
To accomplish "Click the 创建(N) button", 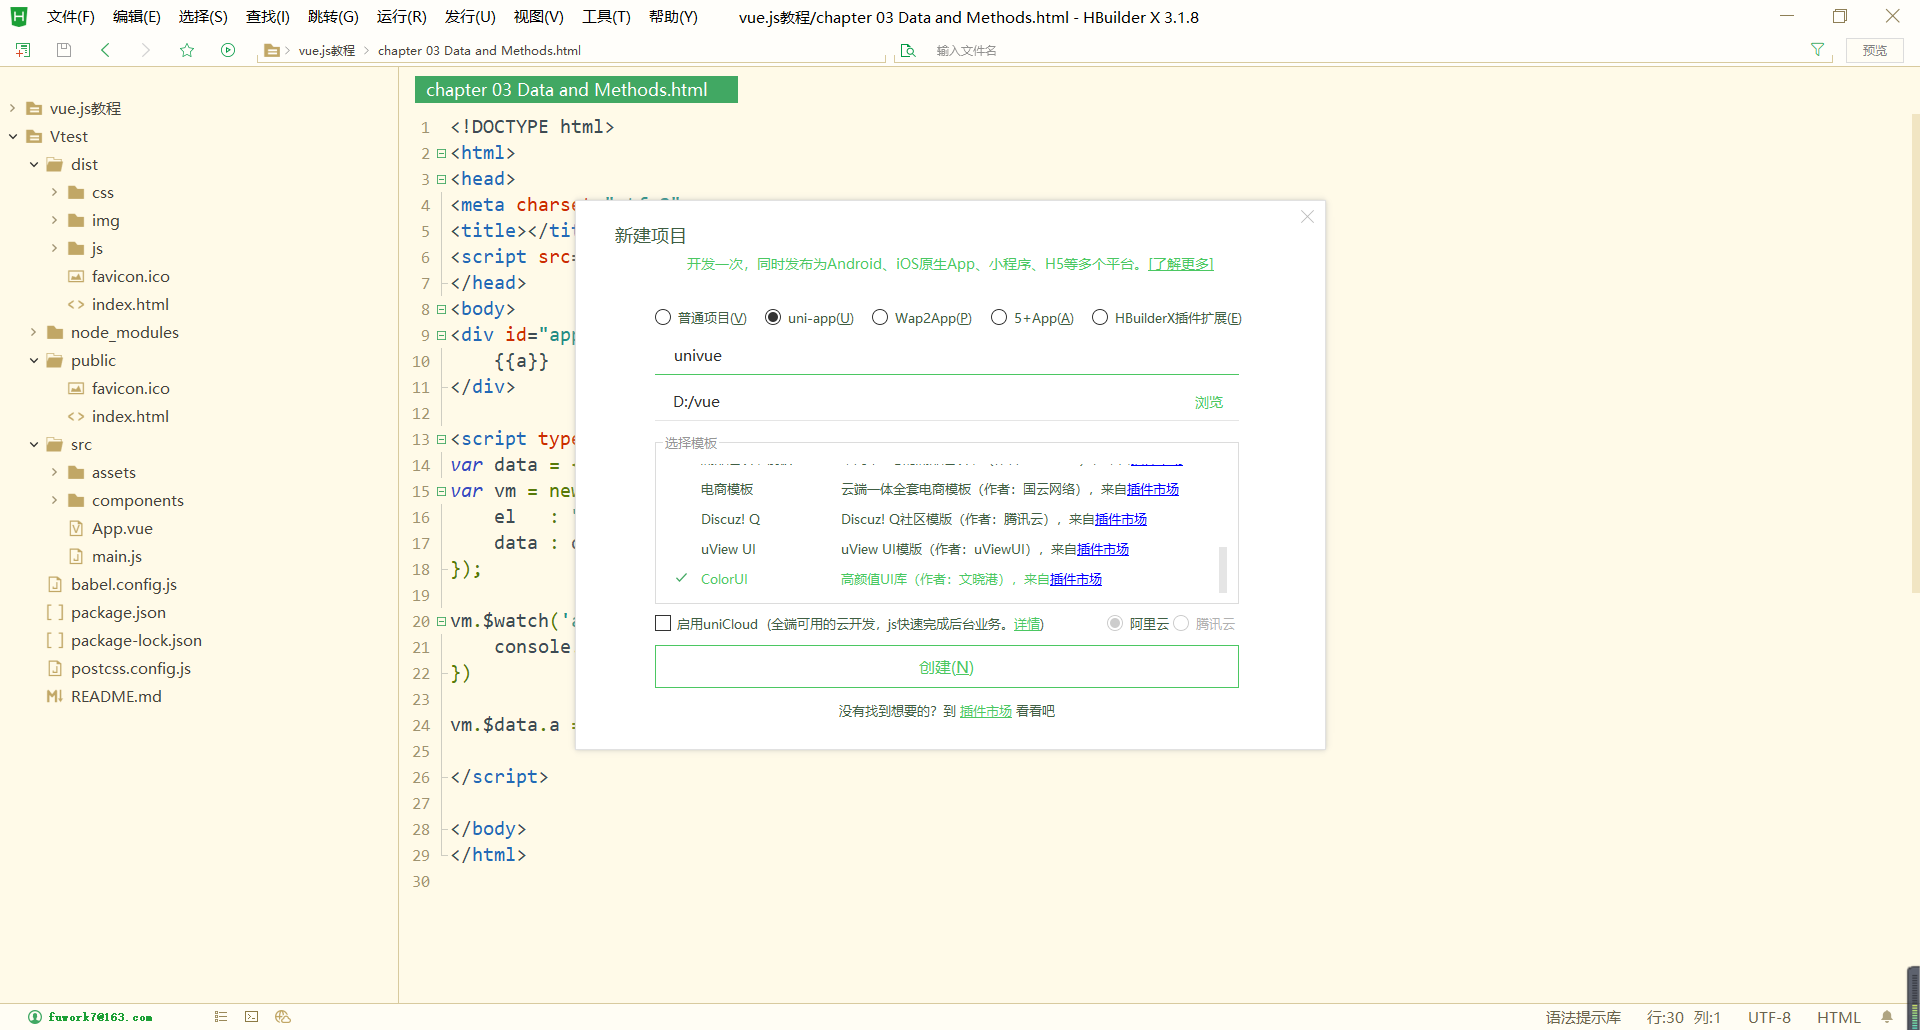I will 946,667.
